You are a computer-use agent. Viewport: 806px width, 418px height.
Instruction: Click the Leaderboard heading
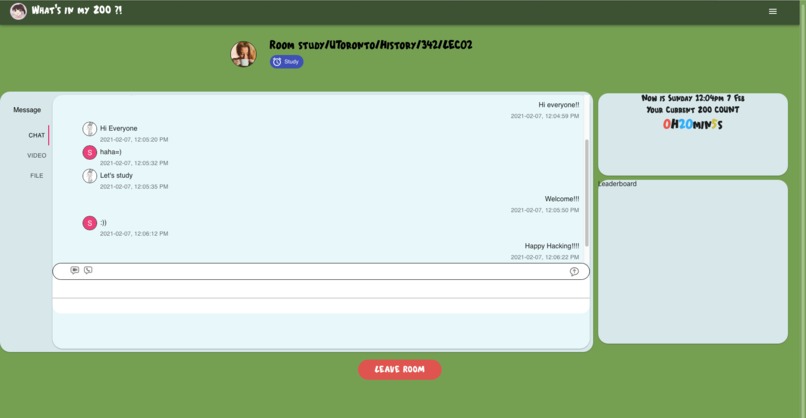617,184
